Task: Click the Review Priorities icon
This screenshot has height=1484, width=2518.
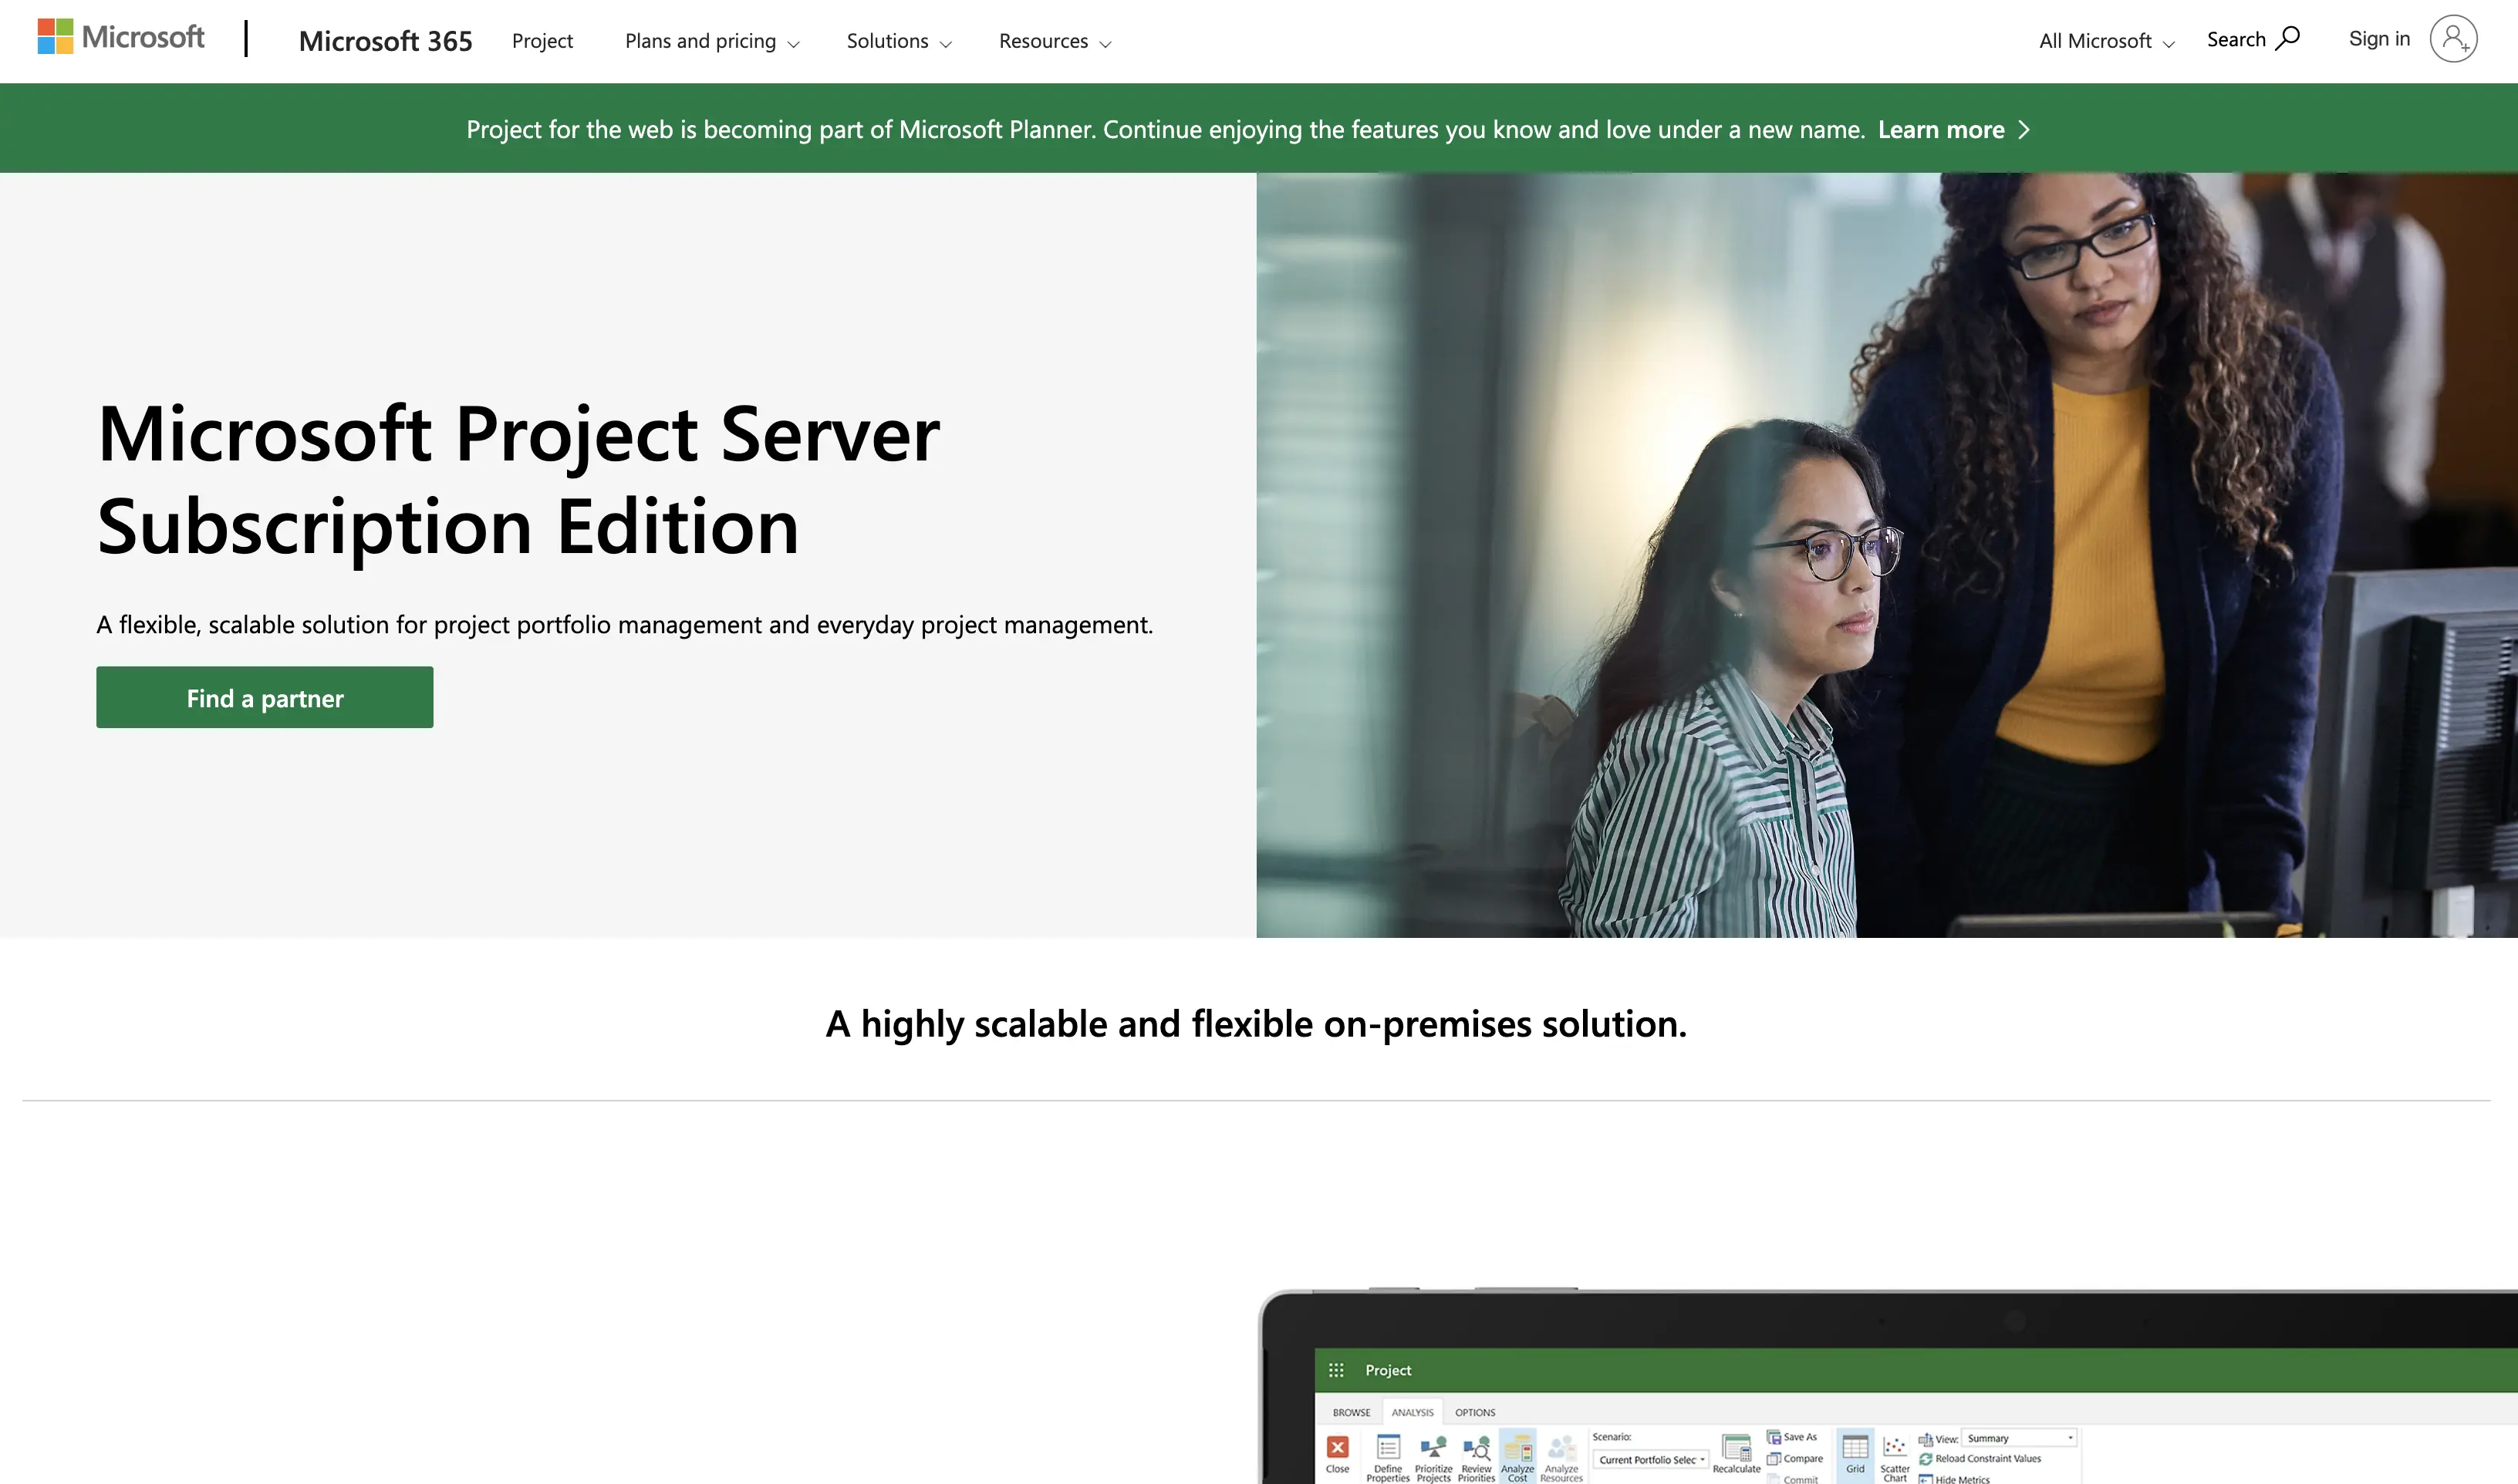Action: pos(1478,1447)
